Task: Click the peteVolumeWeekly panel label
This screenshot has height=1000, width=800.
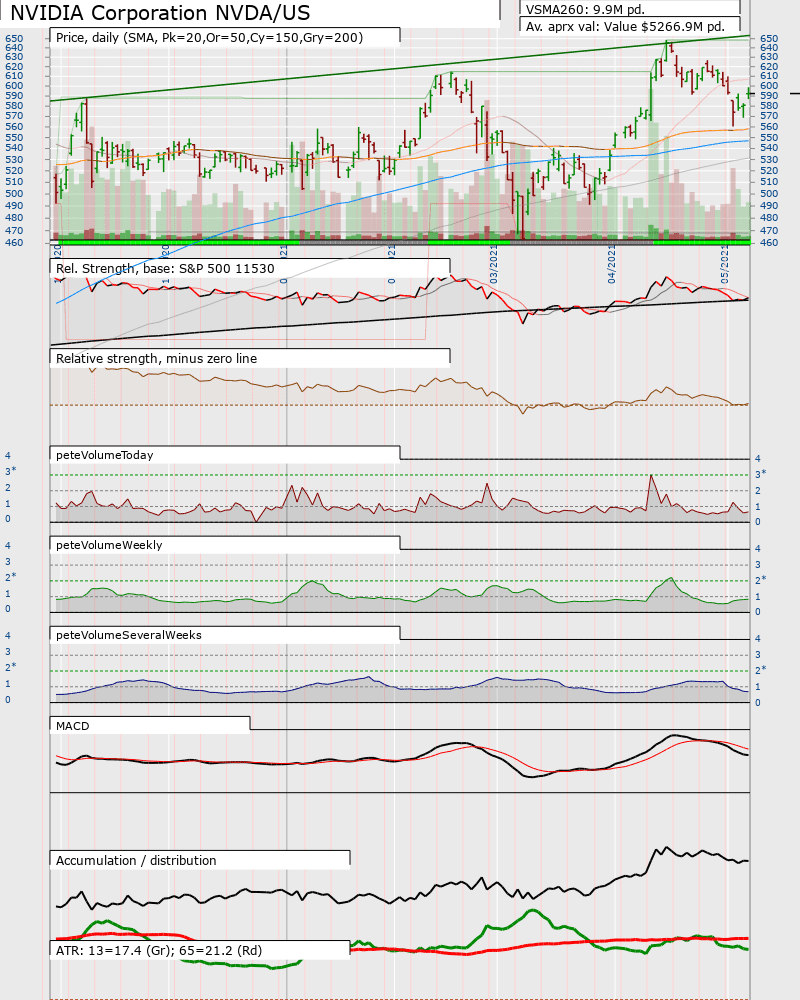Action: point(109,545)
